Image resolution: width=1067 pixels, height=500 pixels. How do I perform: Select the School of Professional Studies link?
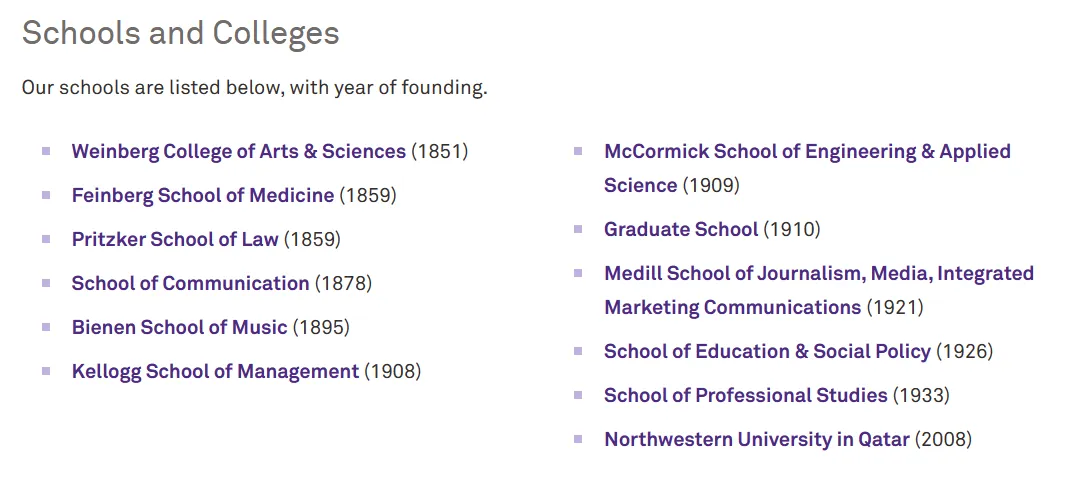point(745,396)
